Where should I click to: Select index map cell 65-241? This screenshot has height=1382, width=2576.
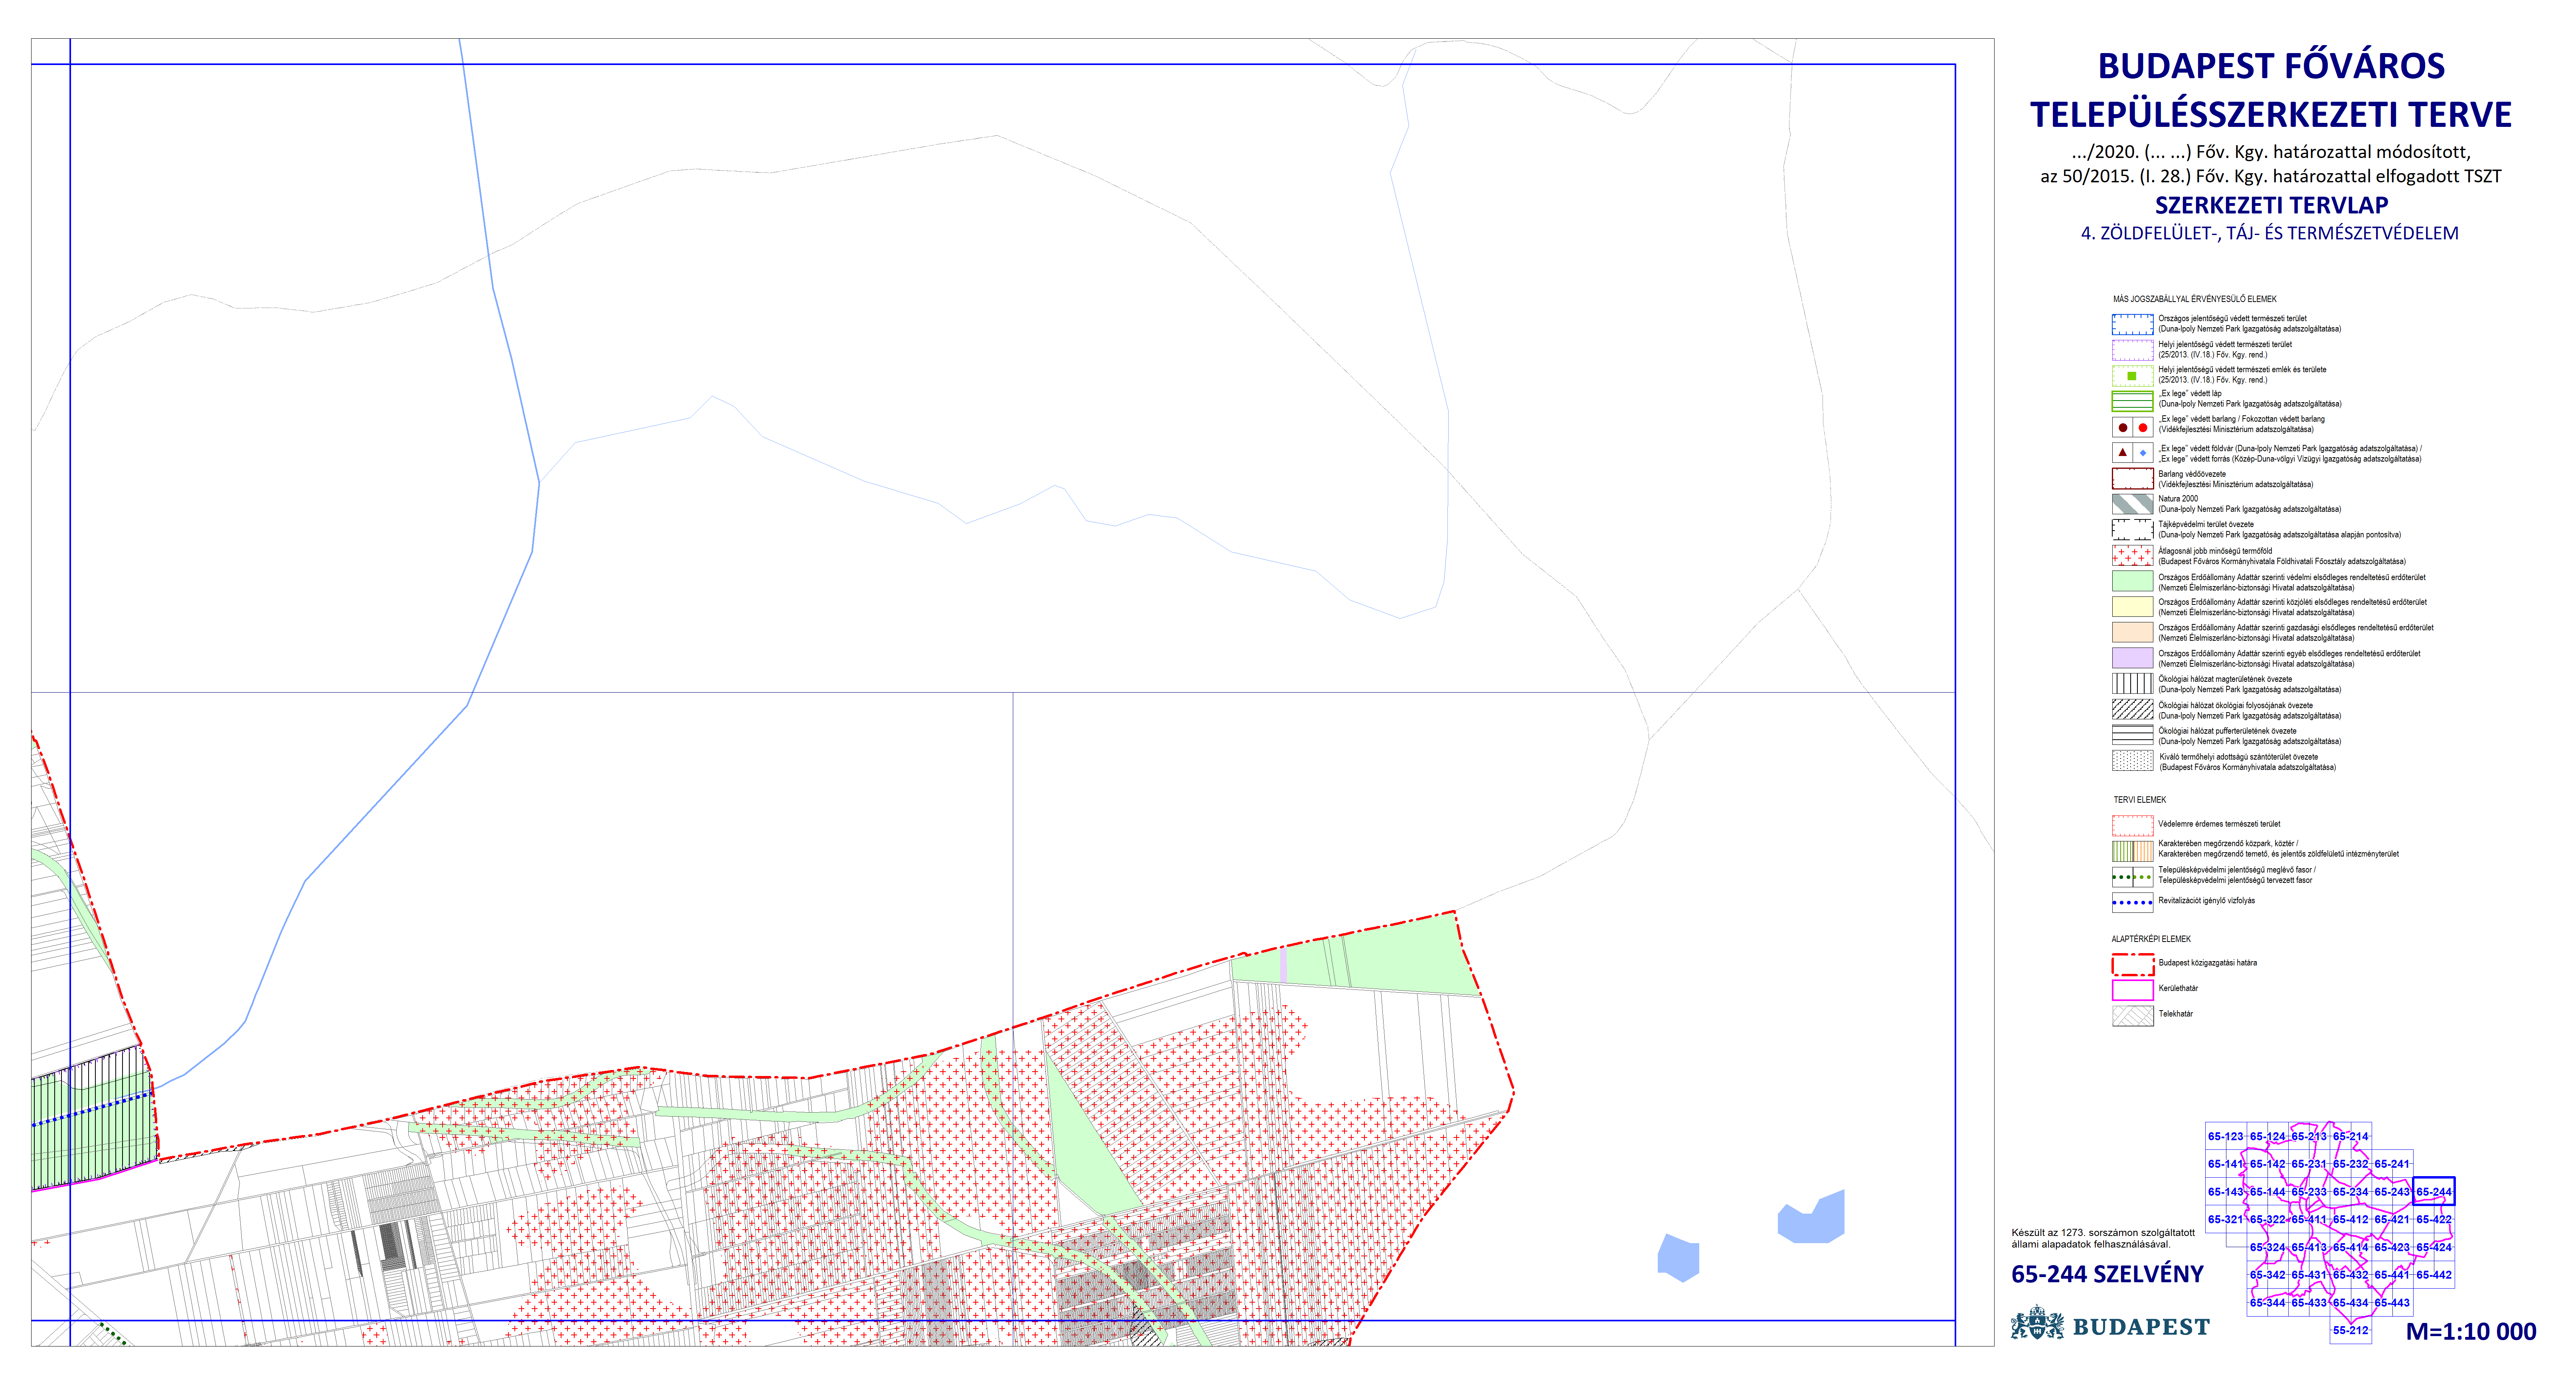click(x=2392, y=1164)
